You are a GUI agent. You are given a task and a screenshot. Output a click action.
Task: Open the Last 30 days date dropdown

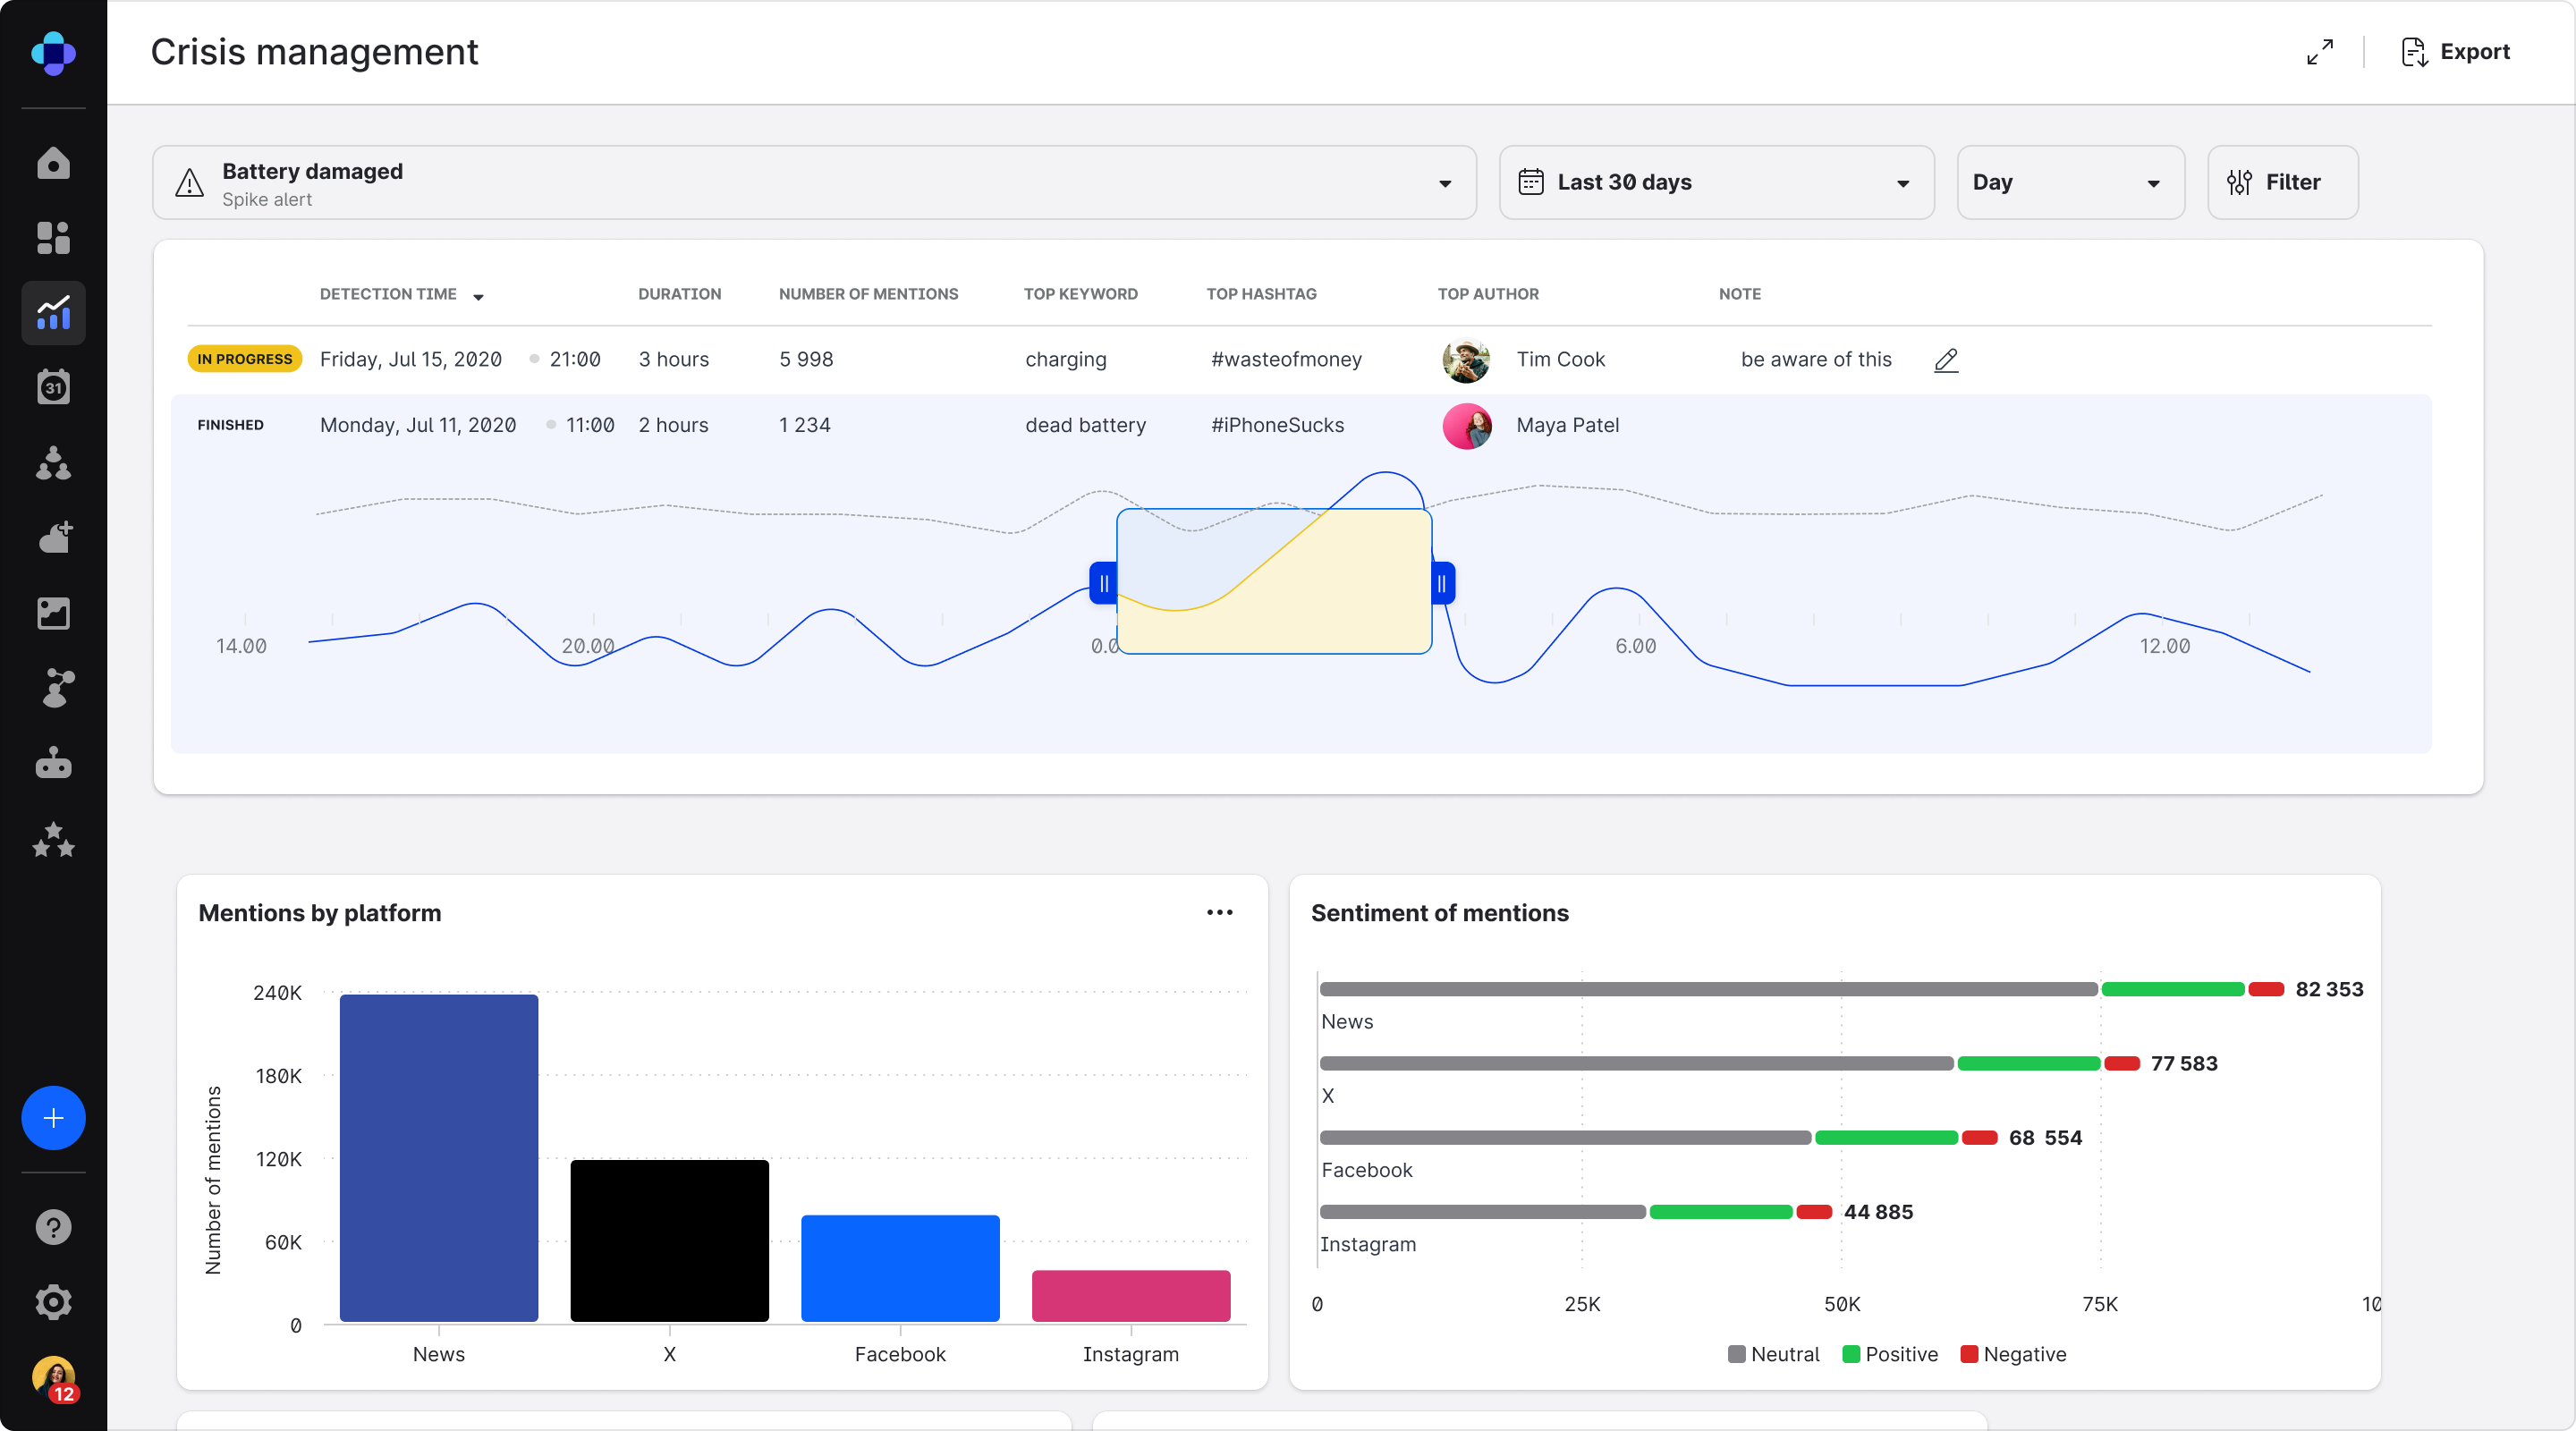[1716, 182]
